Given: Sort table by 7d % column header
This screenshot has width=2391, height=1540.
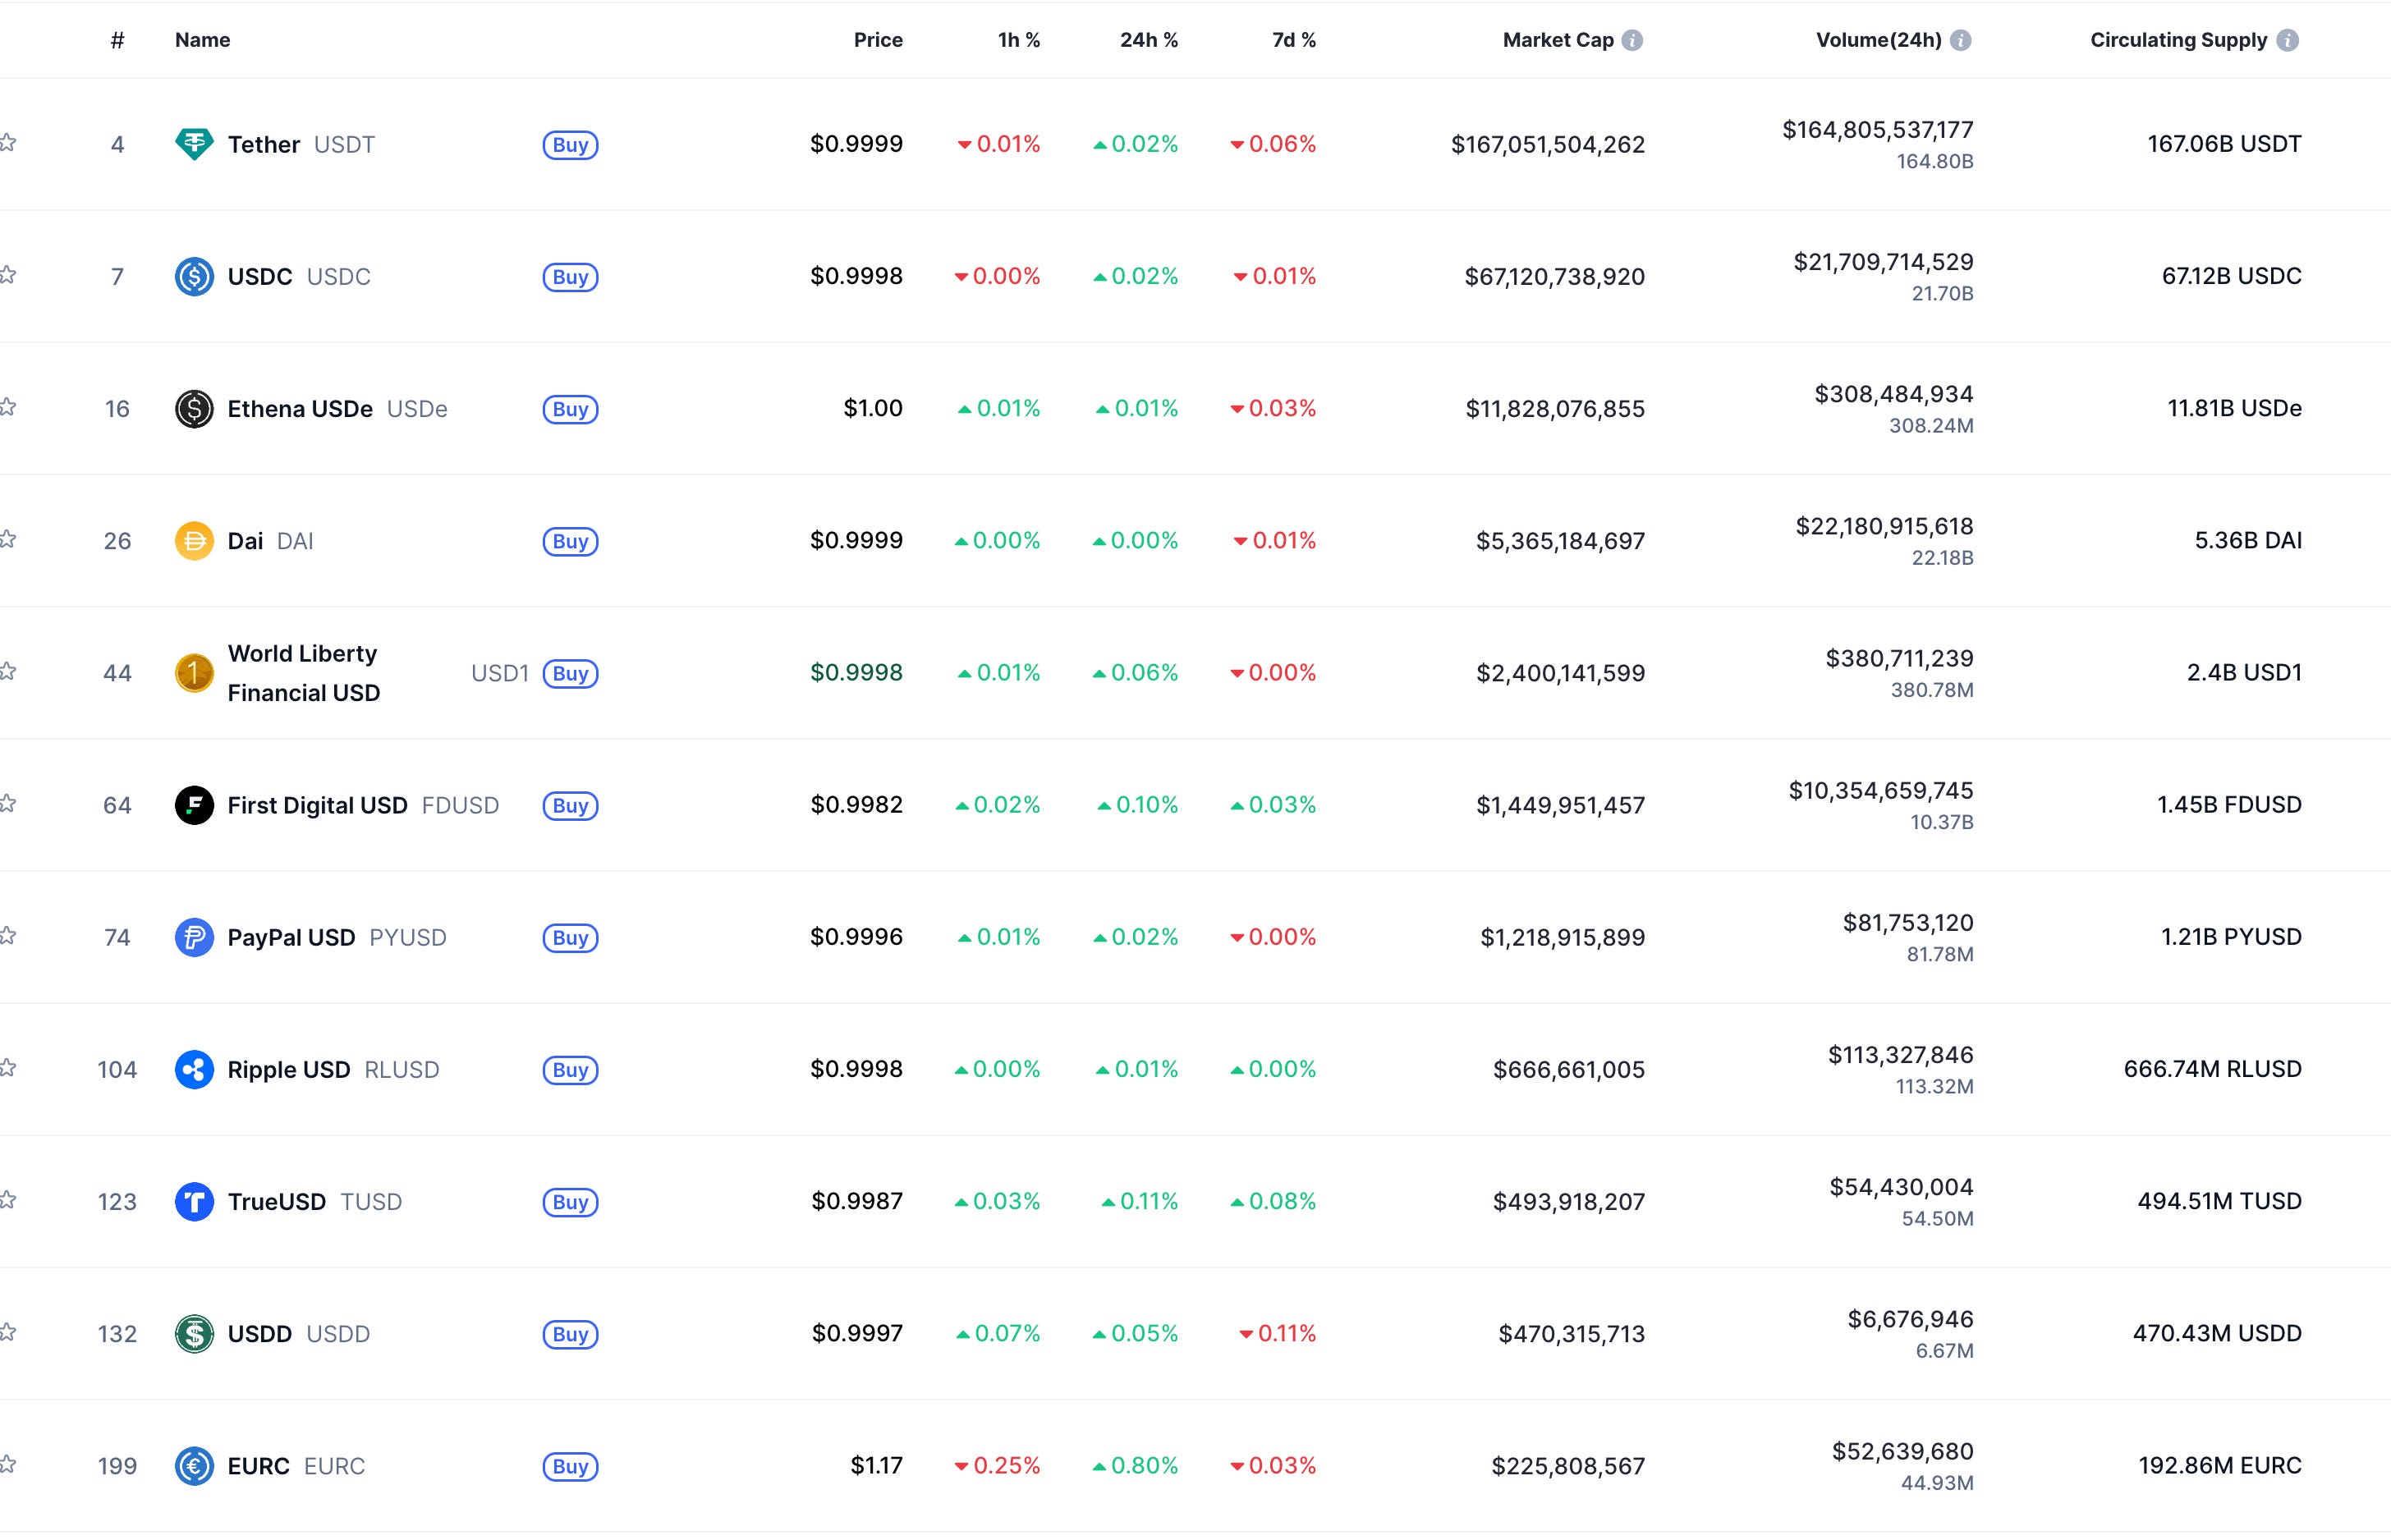Looking at the screenshot, I should (1293, 40).
